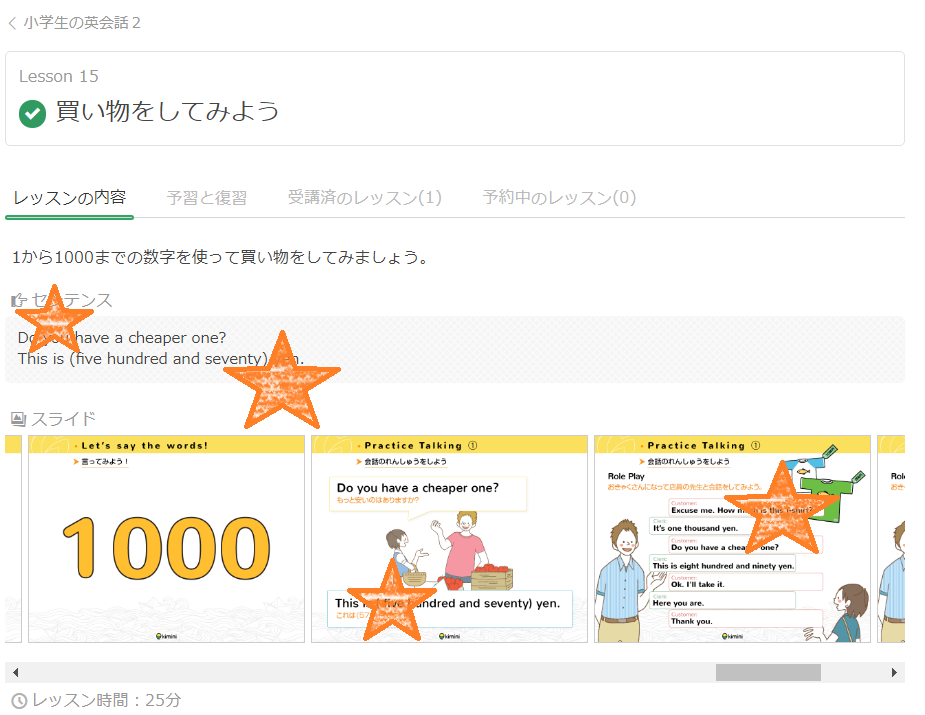This screenshot has width=925, height=715.
Task: Click the partially visible slide at right edge
Action: (x=891, y=540)
